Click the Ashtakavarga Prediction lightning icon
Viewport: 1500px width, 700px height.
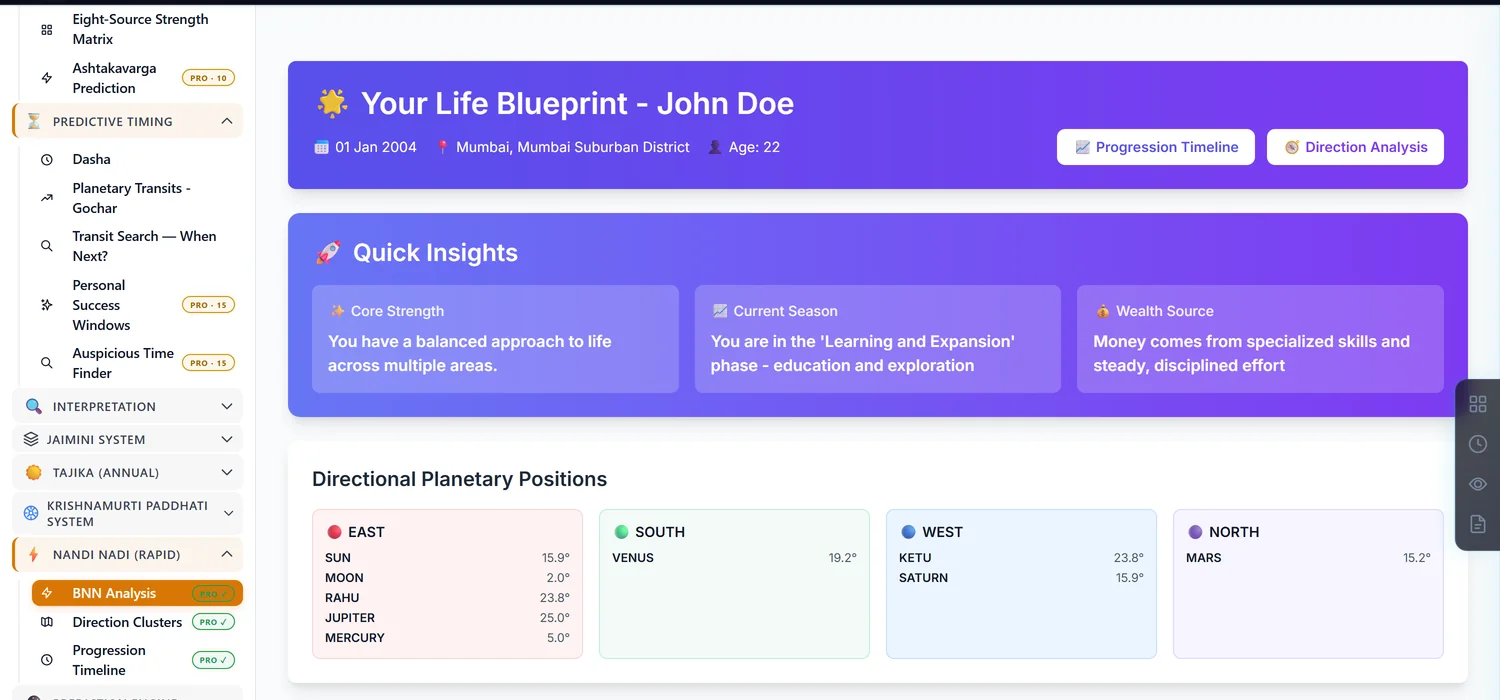click(x=46, y=78)
